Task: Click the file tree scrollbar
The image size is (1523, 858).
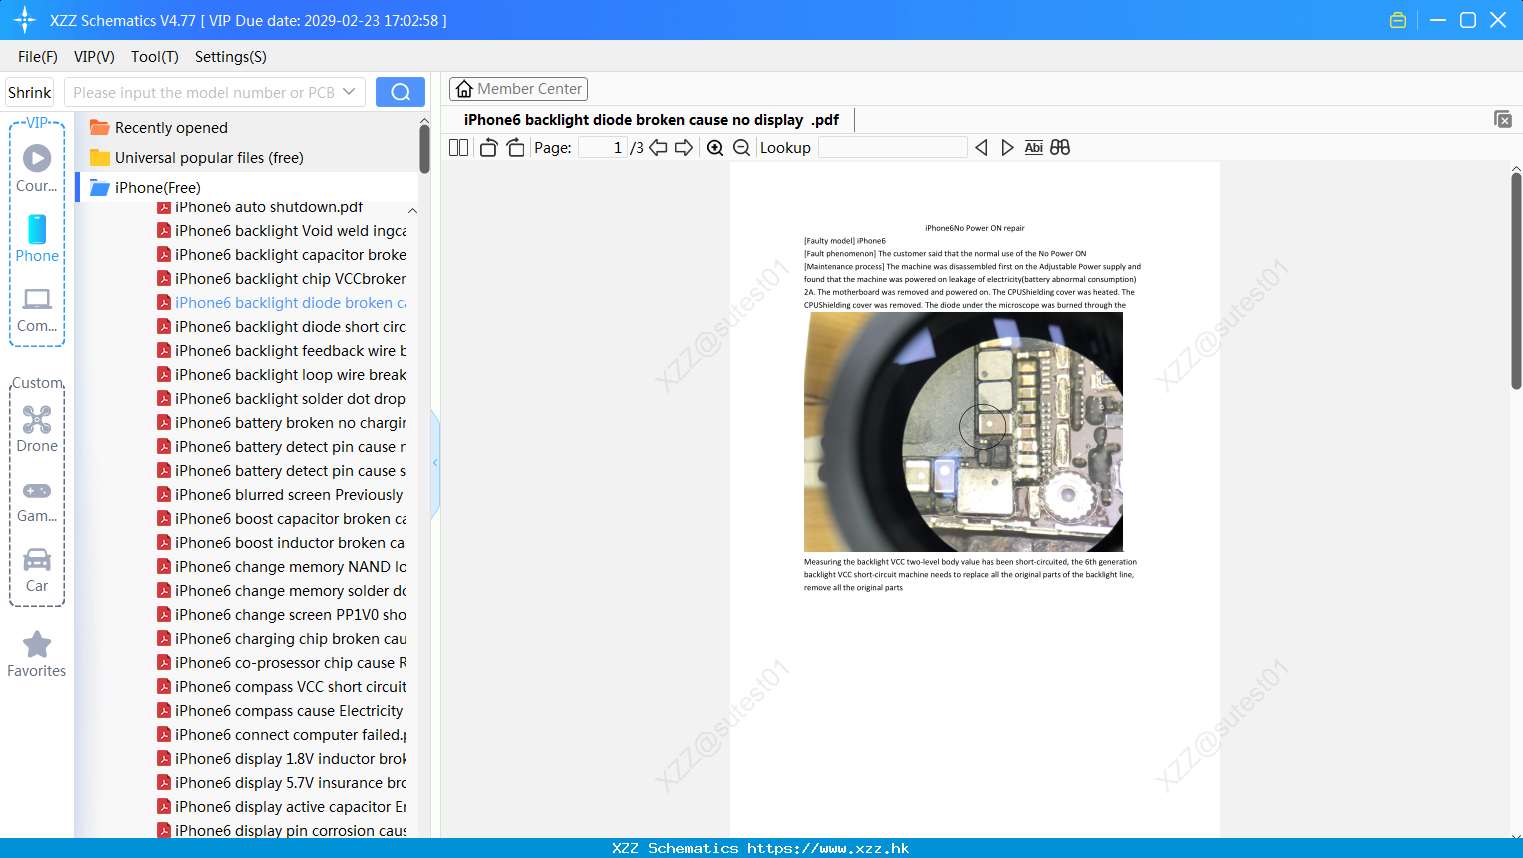Action: (424, 148)
